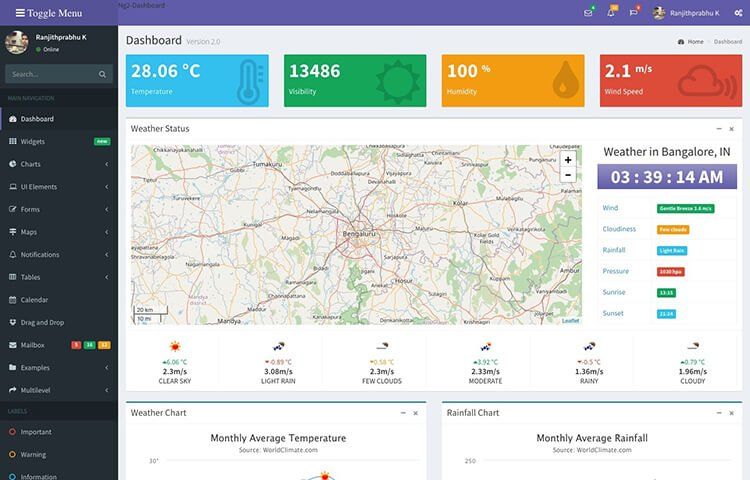Click the red Mailbox count badge

[76, 345]
